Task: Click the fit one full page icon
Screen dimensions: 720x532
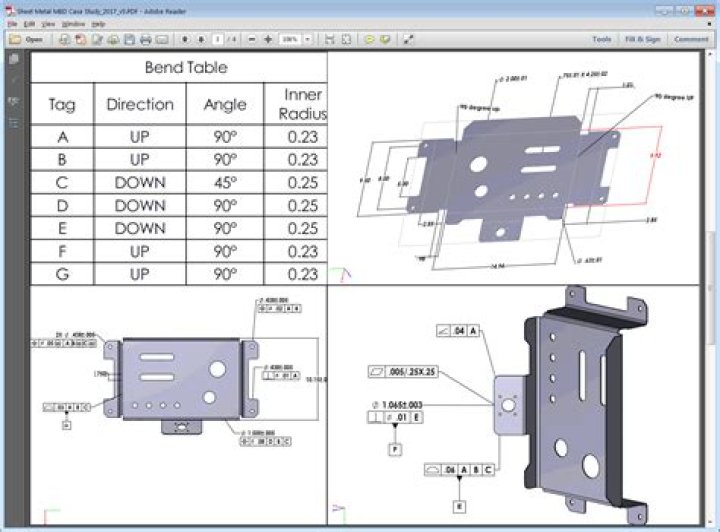Action: pos(346,39)
